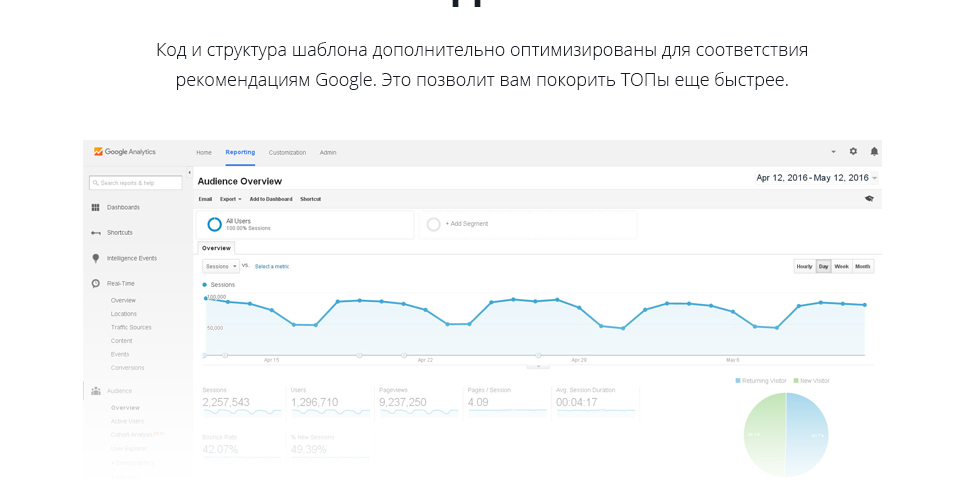Click the % New Sessions 49.39% tile
Viewport: 965px width, 500px height.
(x=330, y=447)
